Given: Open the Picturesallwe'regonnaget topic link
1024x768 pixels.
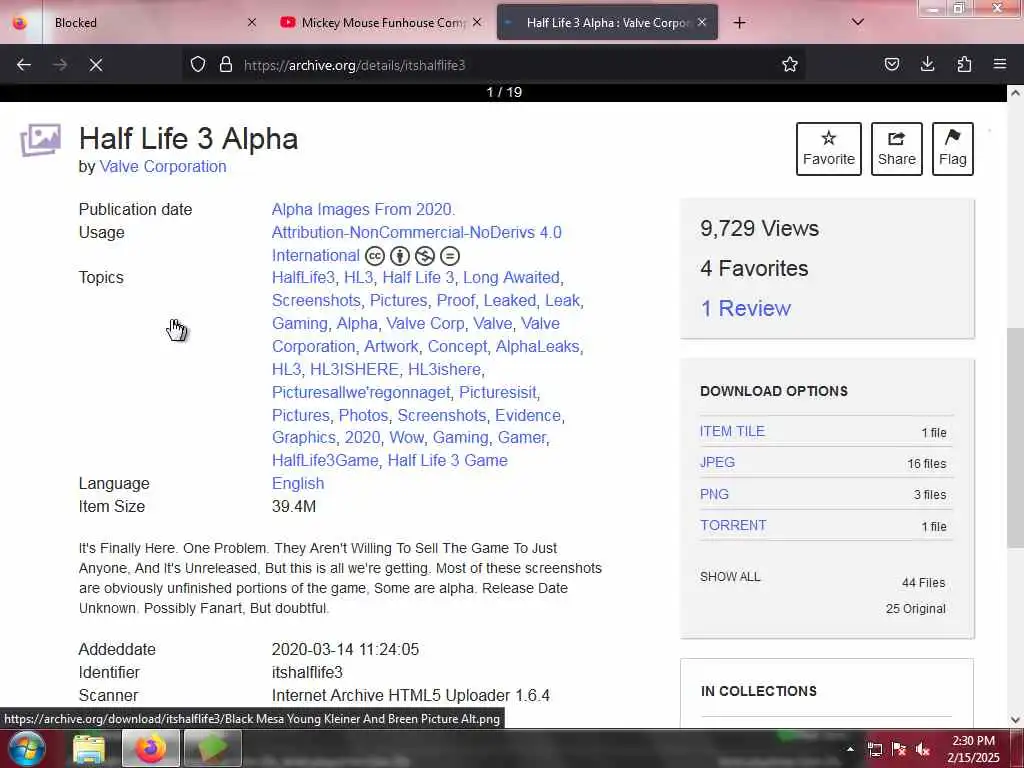Looking at the screenshot, I should tap(361, 392).
